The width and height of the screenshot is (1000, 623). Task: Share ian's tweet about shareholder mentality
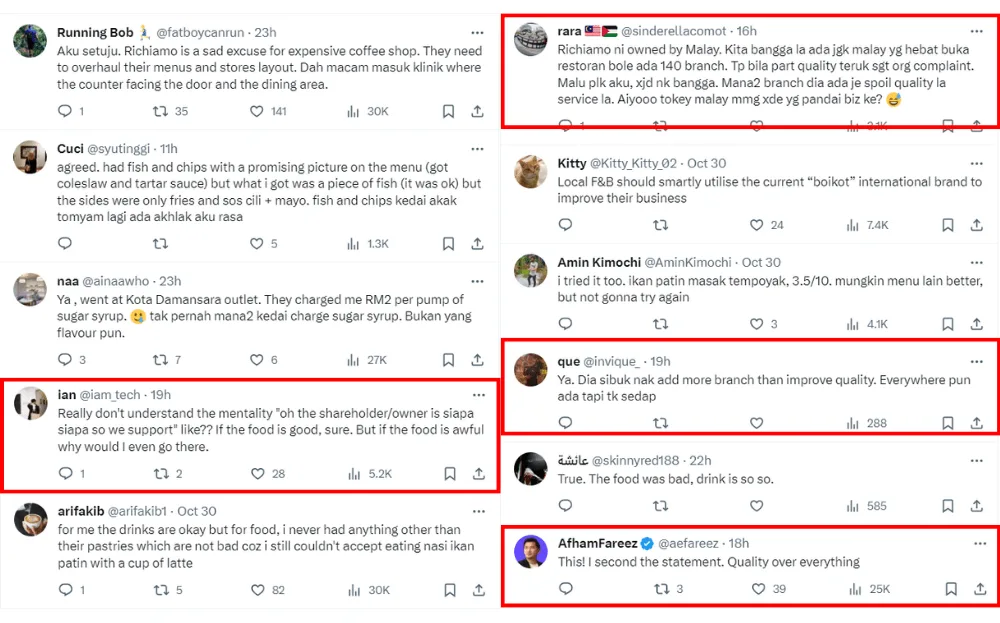click(478, 474)
